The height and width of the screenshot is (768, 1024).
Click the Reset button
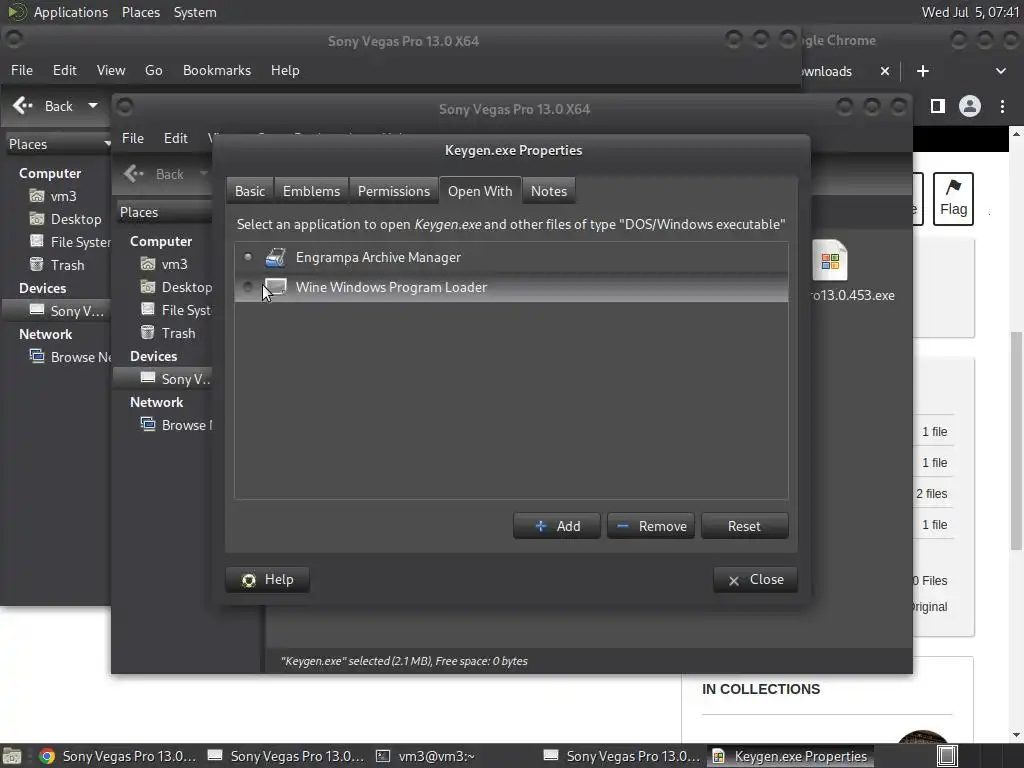(x=744, y=526)
